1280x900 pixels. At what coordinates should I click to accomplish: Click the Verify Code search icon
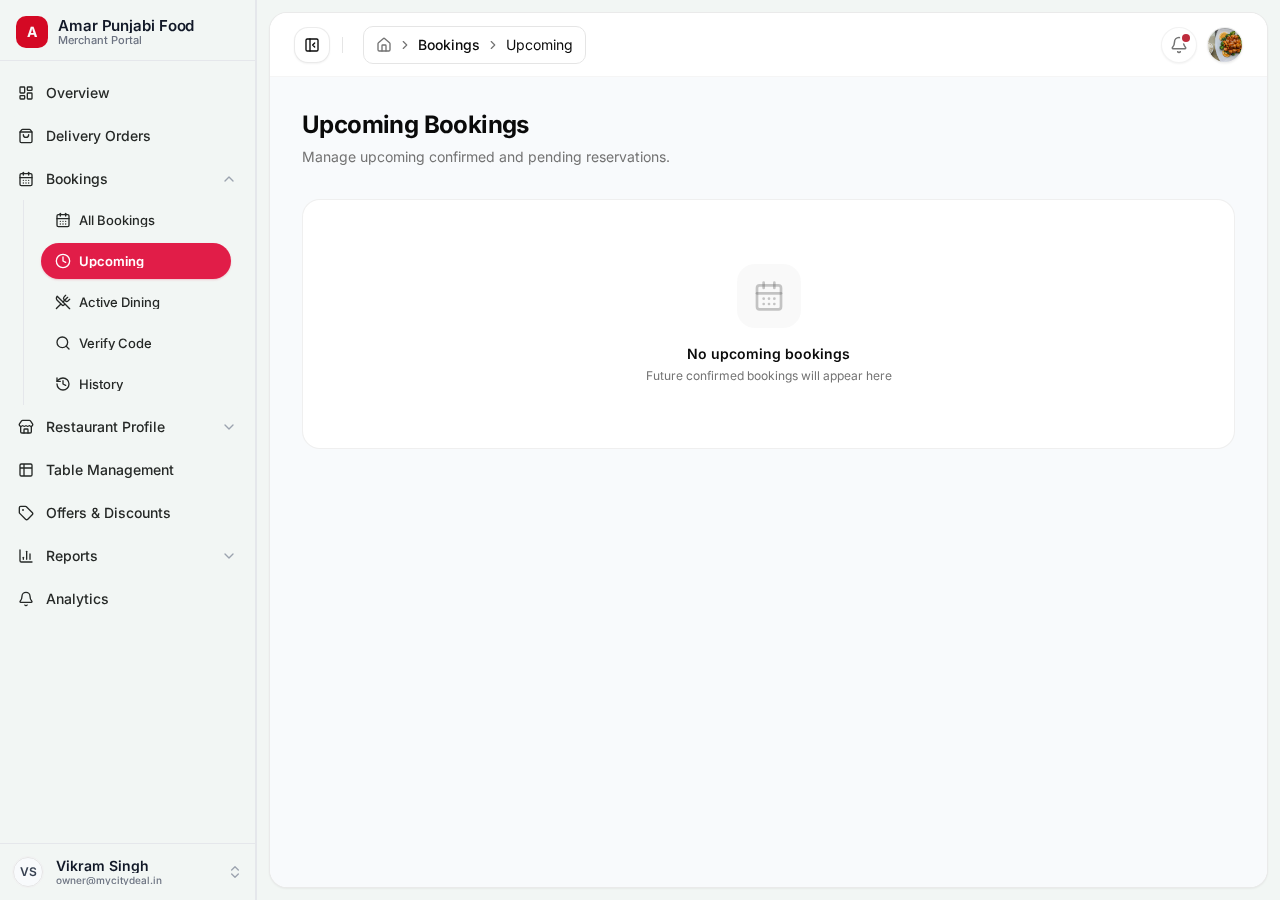[x=63, y=343]
